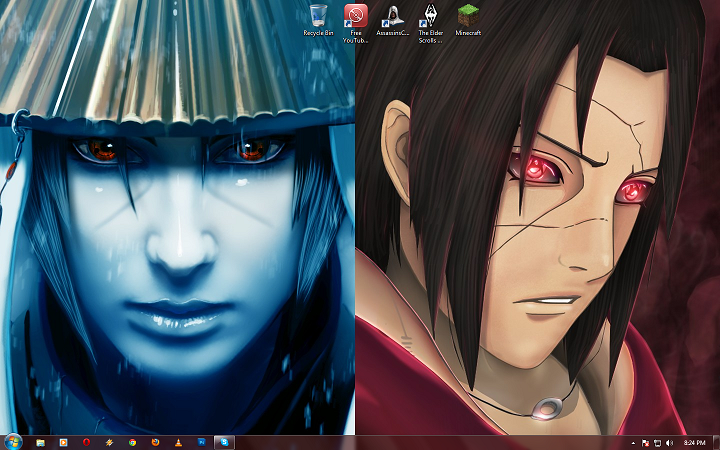Start Minecraft from the desktop icon
Screen dimensions: 720x450
tap(468, 16)
